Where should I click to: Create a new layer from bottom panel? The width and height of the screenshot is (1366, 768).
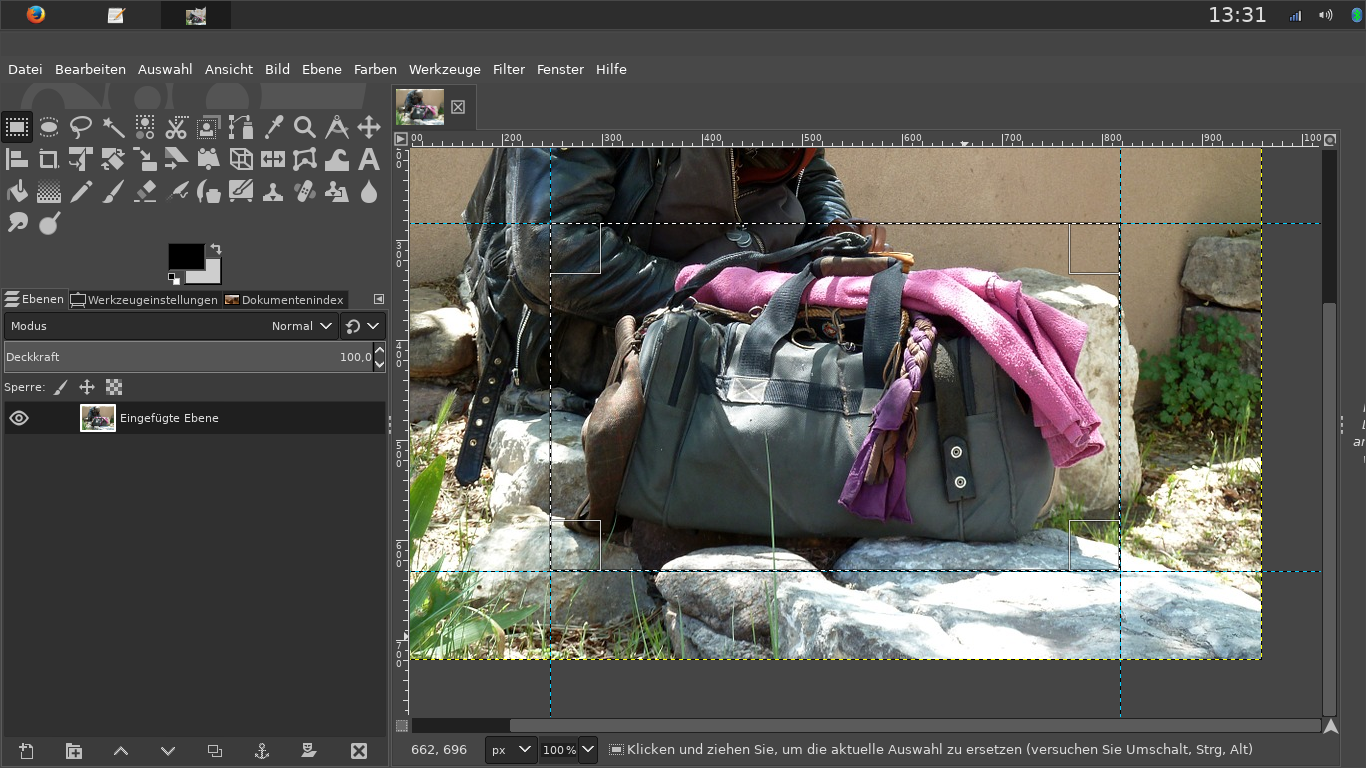click(x=26, y=751)
